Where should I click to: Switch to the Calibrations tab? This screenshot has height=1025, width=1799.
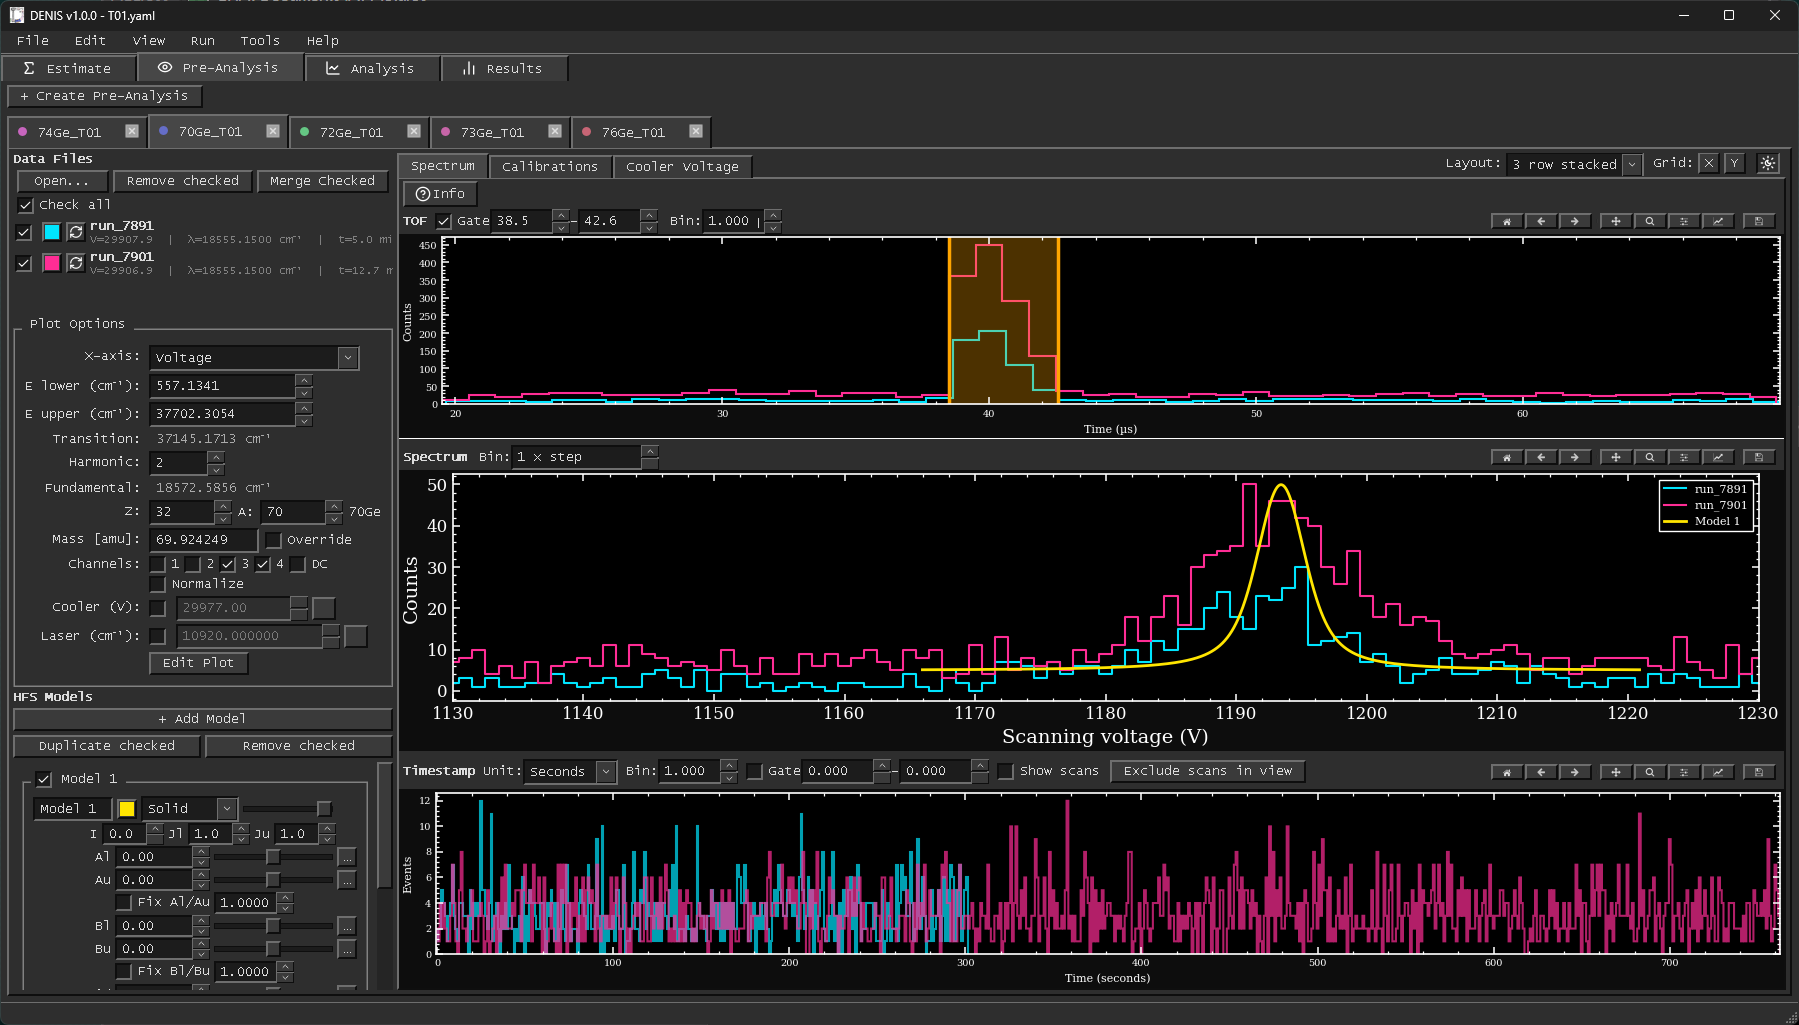[550, 166]
